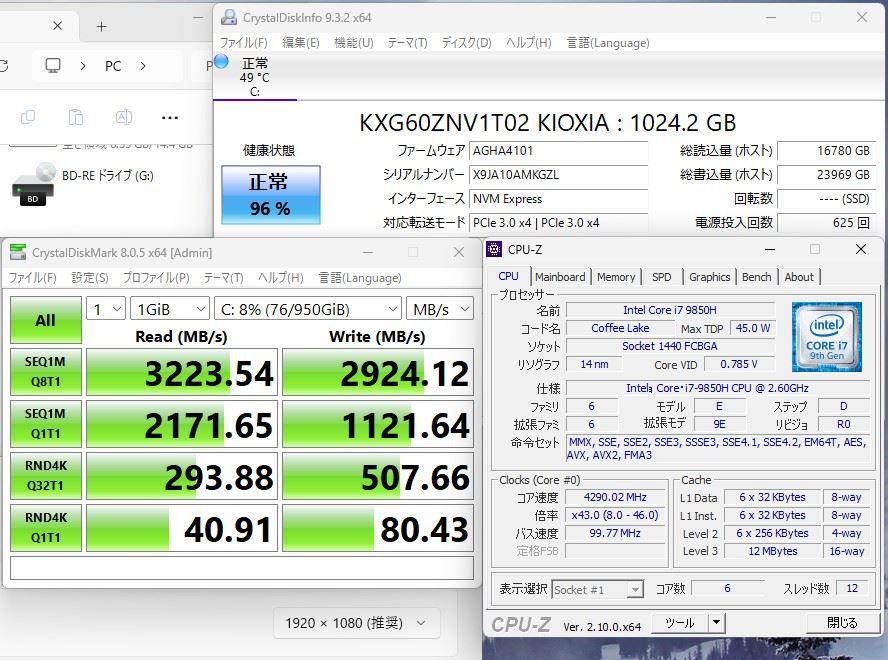Open テーマ(T) menu in CrystalDiskMark
This screenshot has height=660, width=888.
tap(223, 278)
